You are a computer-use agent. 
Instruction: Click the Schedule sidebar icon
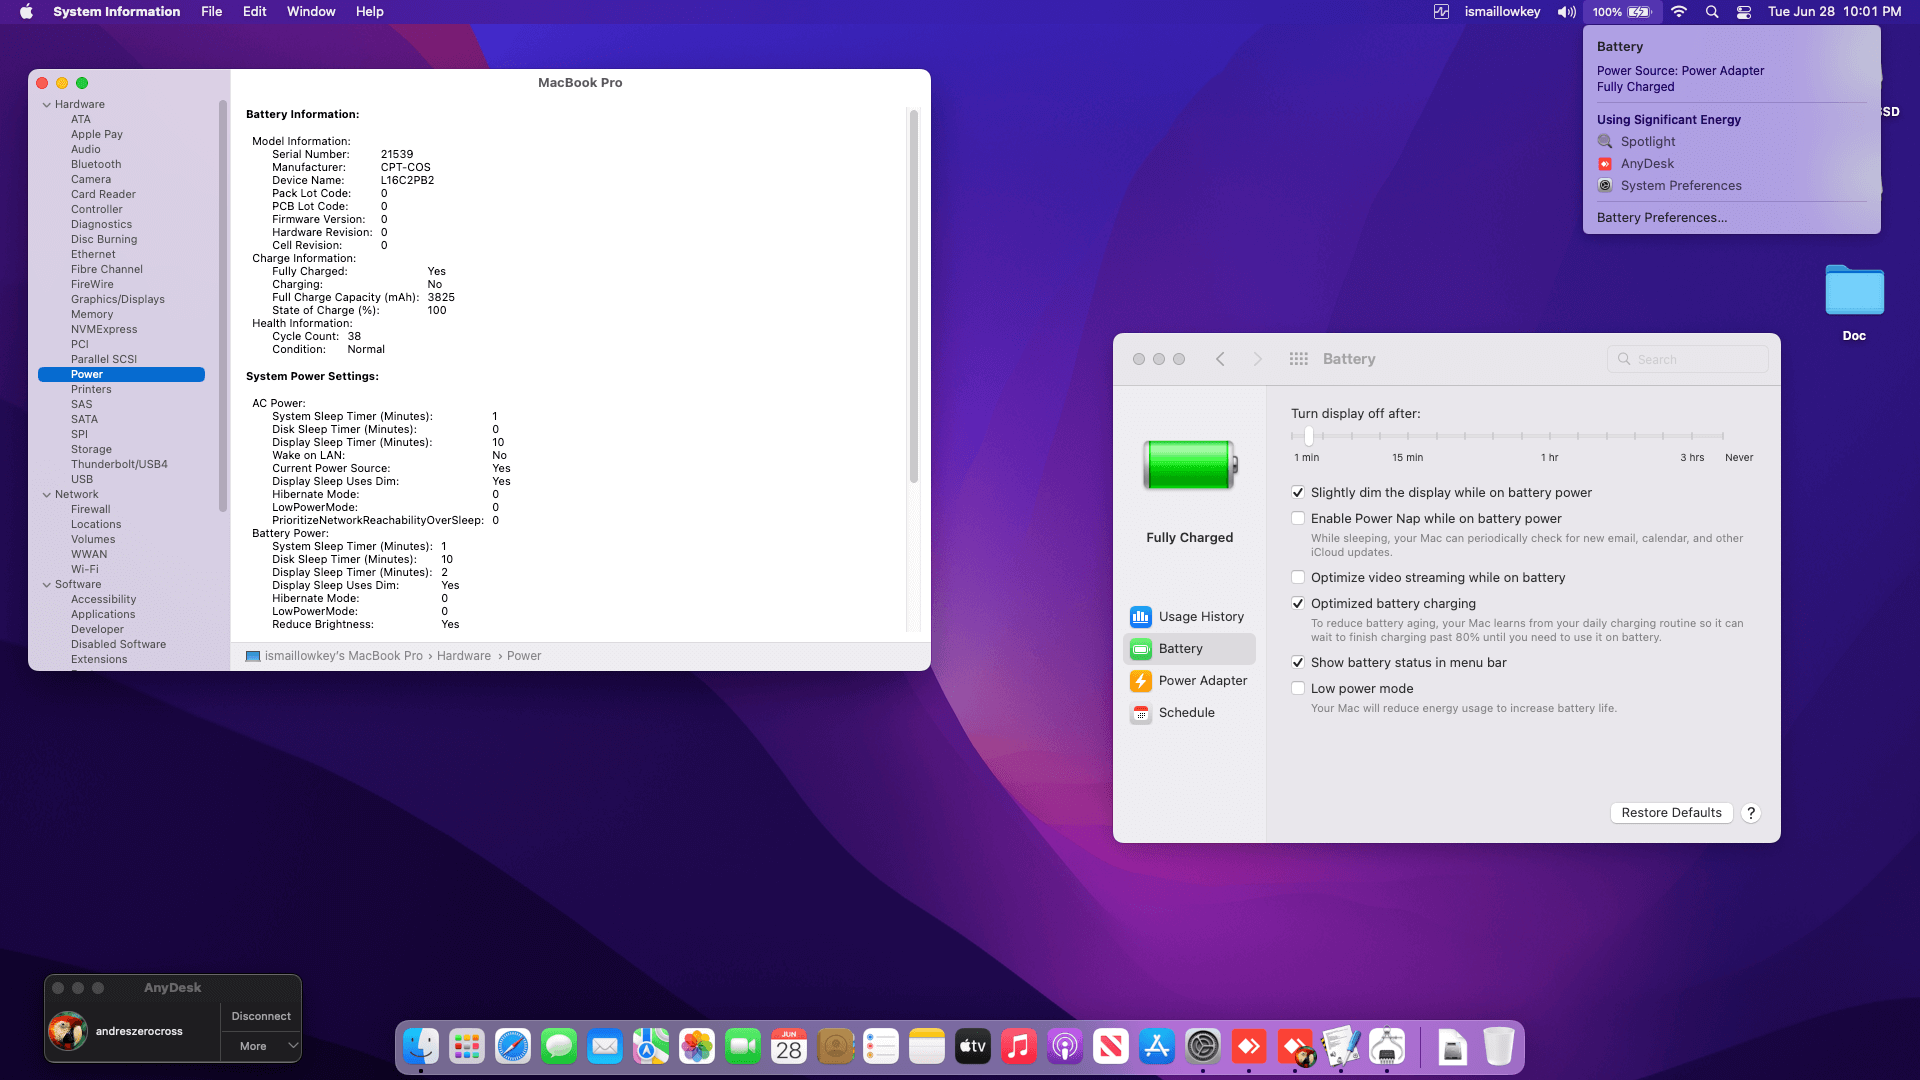[1141, 713]
